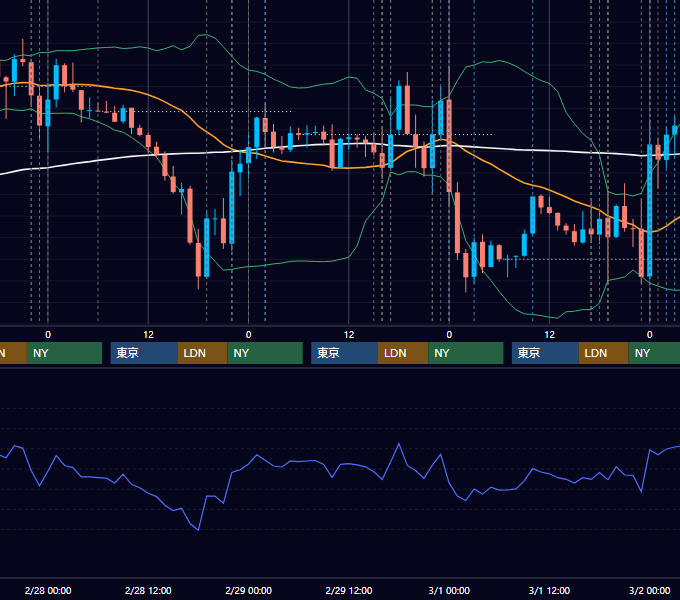Click the '0' hour tick above 2/29 00:00
The width and height of the screenshot is (680, 600).
(248, 335)
